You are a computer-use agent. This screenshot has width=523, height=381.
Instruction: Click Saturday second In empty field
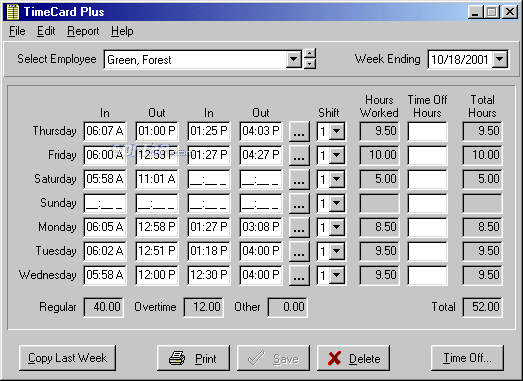(x=209, y=179)
